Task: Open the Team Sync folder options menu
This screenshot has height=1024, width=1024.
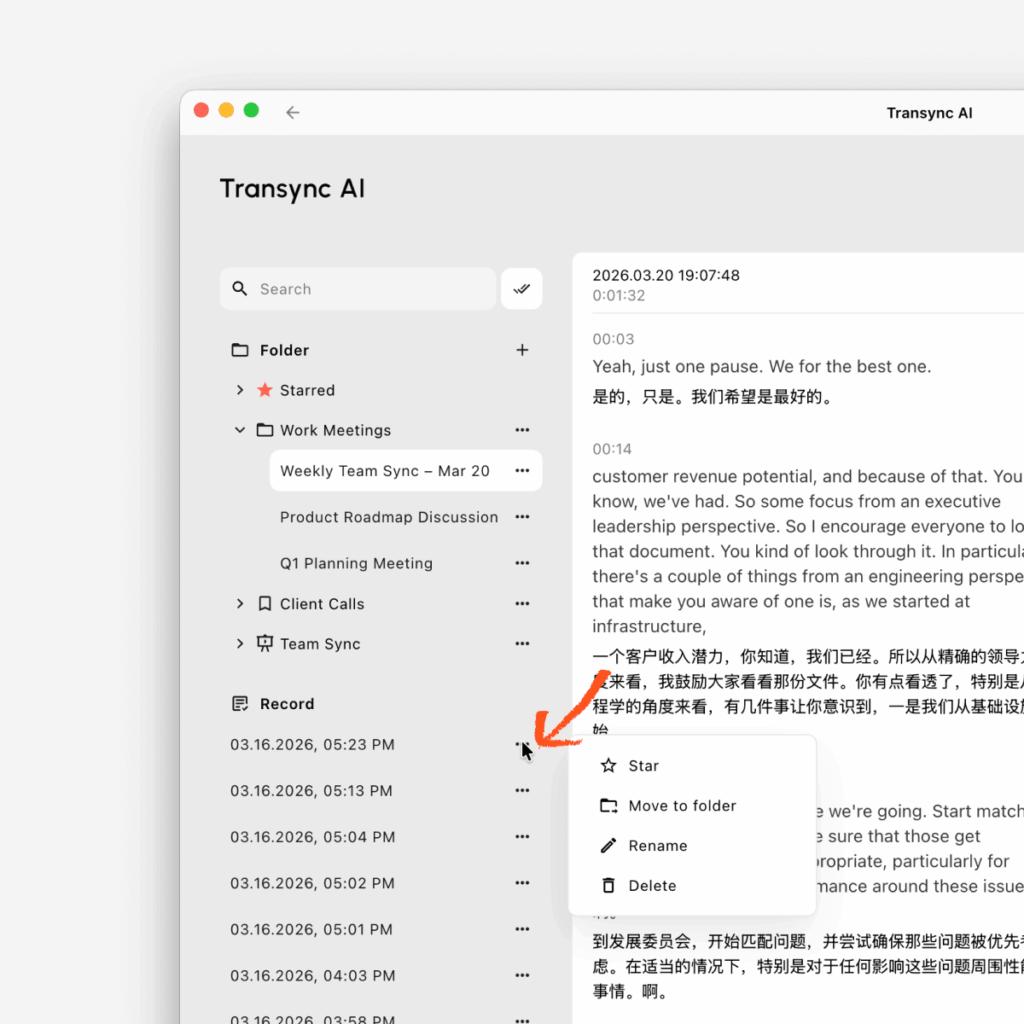Action: tap(522, 643)
